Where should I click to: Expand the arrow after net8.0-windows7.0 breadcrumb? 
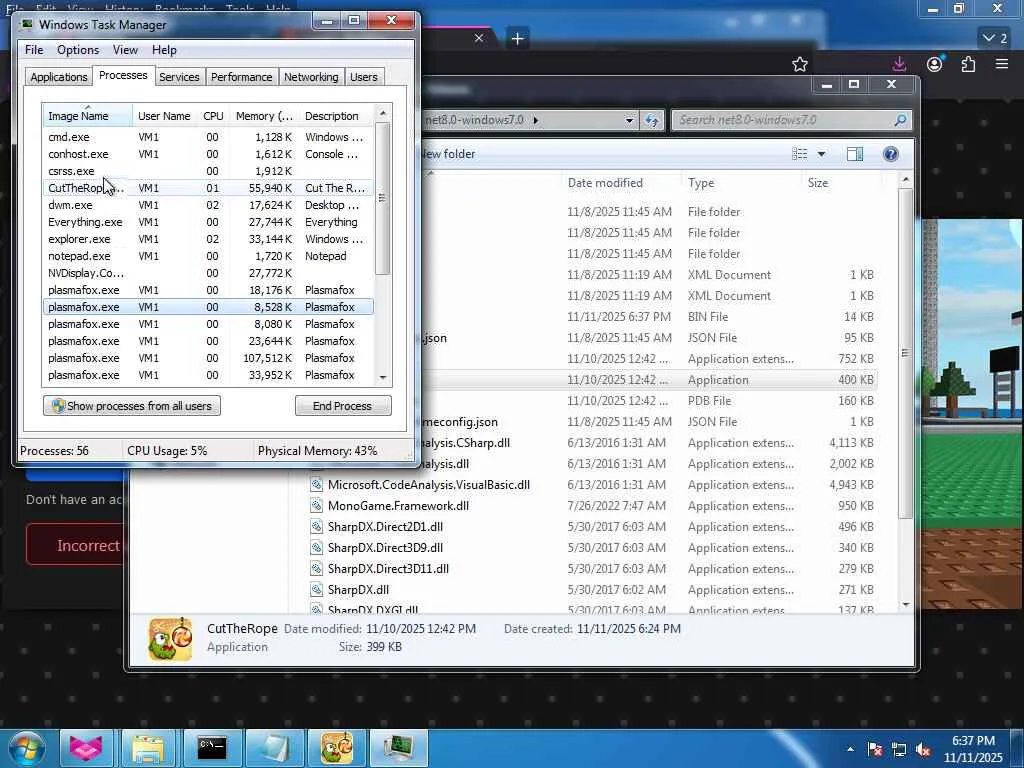click(536, 120)
